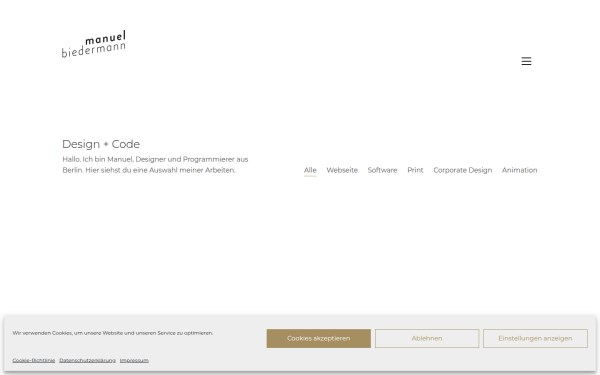Open the Datenschutzerklärung link

pos(87,360)
